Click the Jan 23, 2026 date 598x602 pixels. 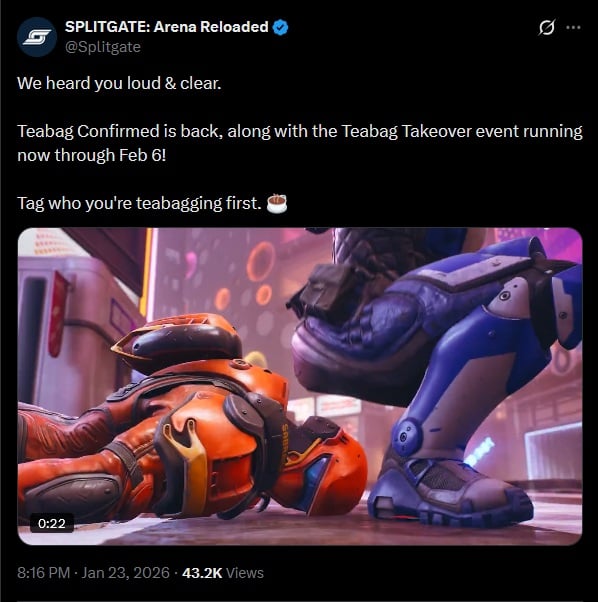126,573
